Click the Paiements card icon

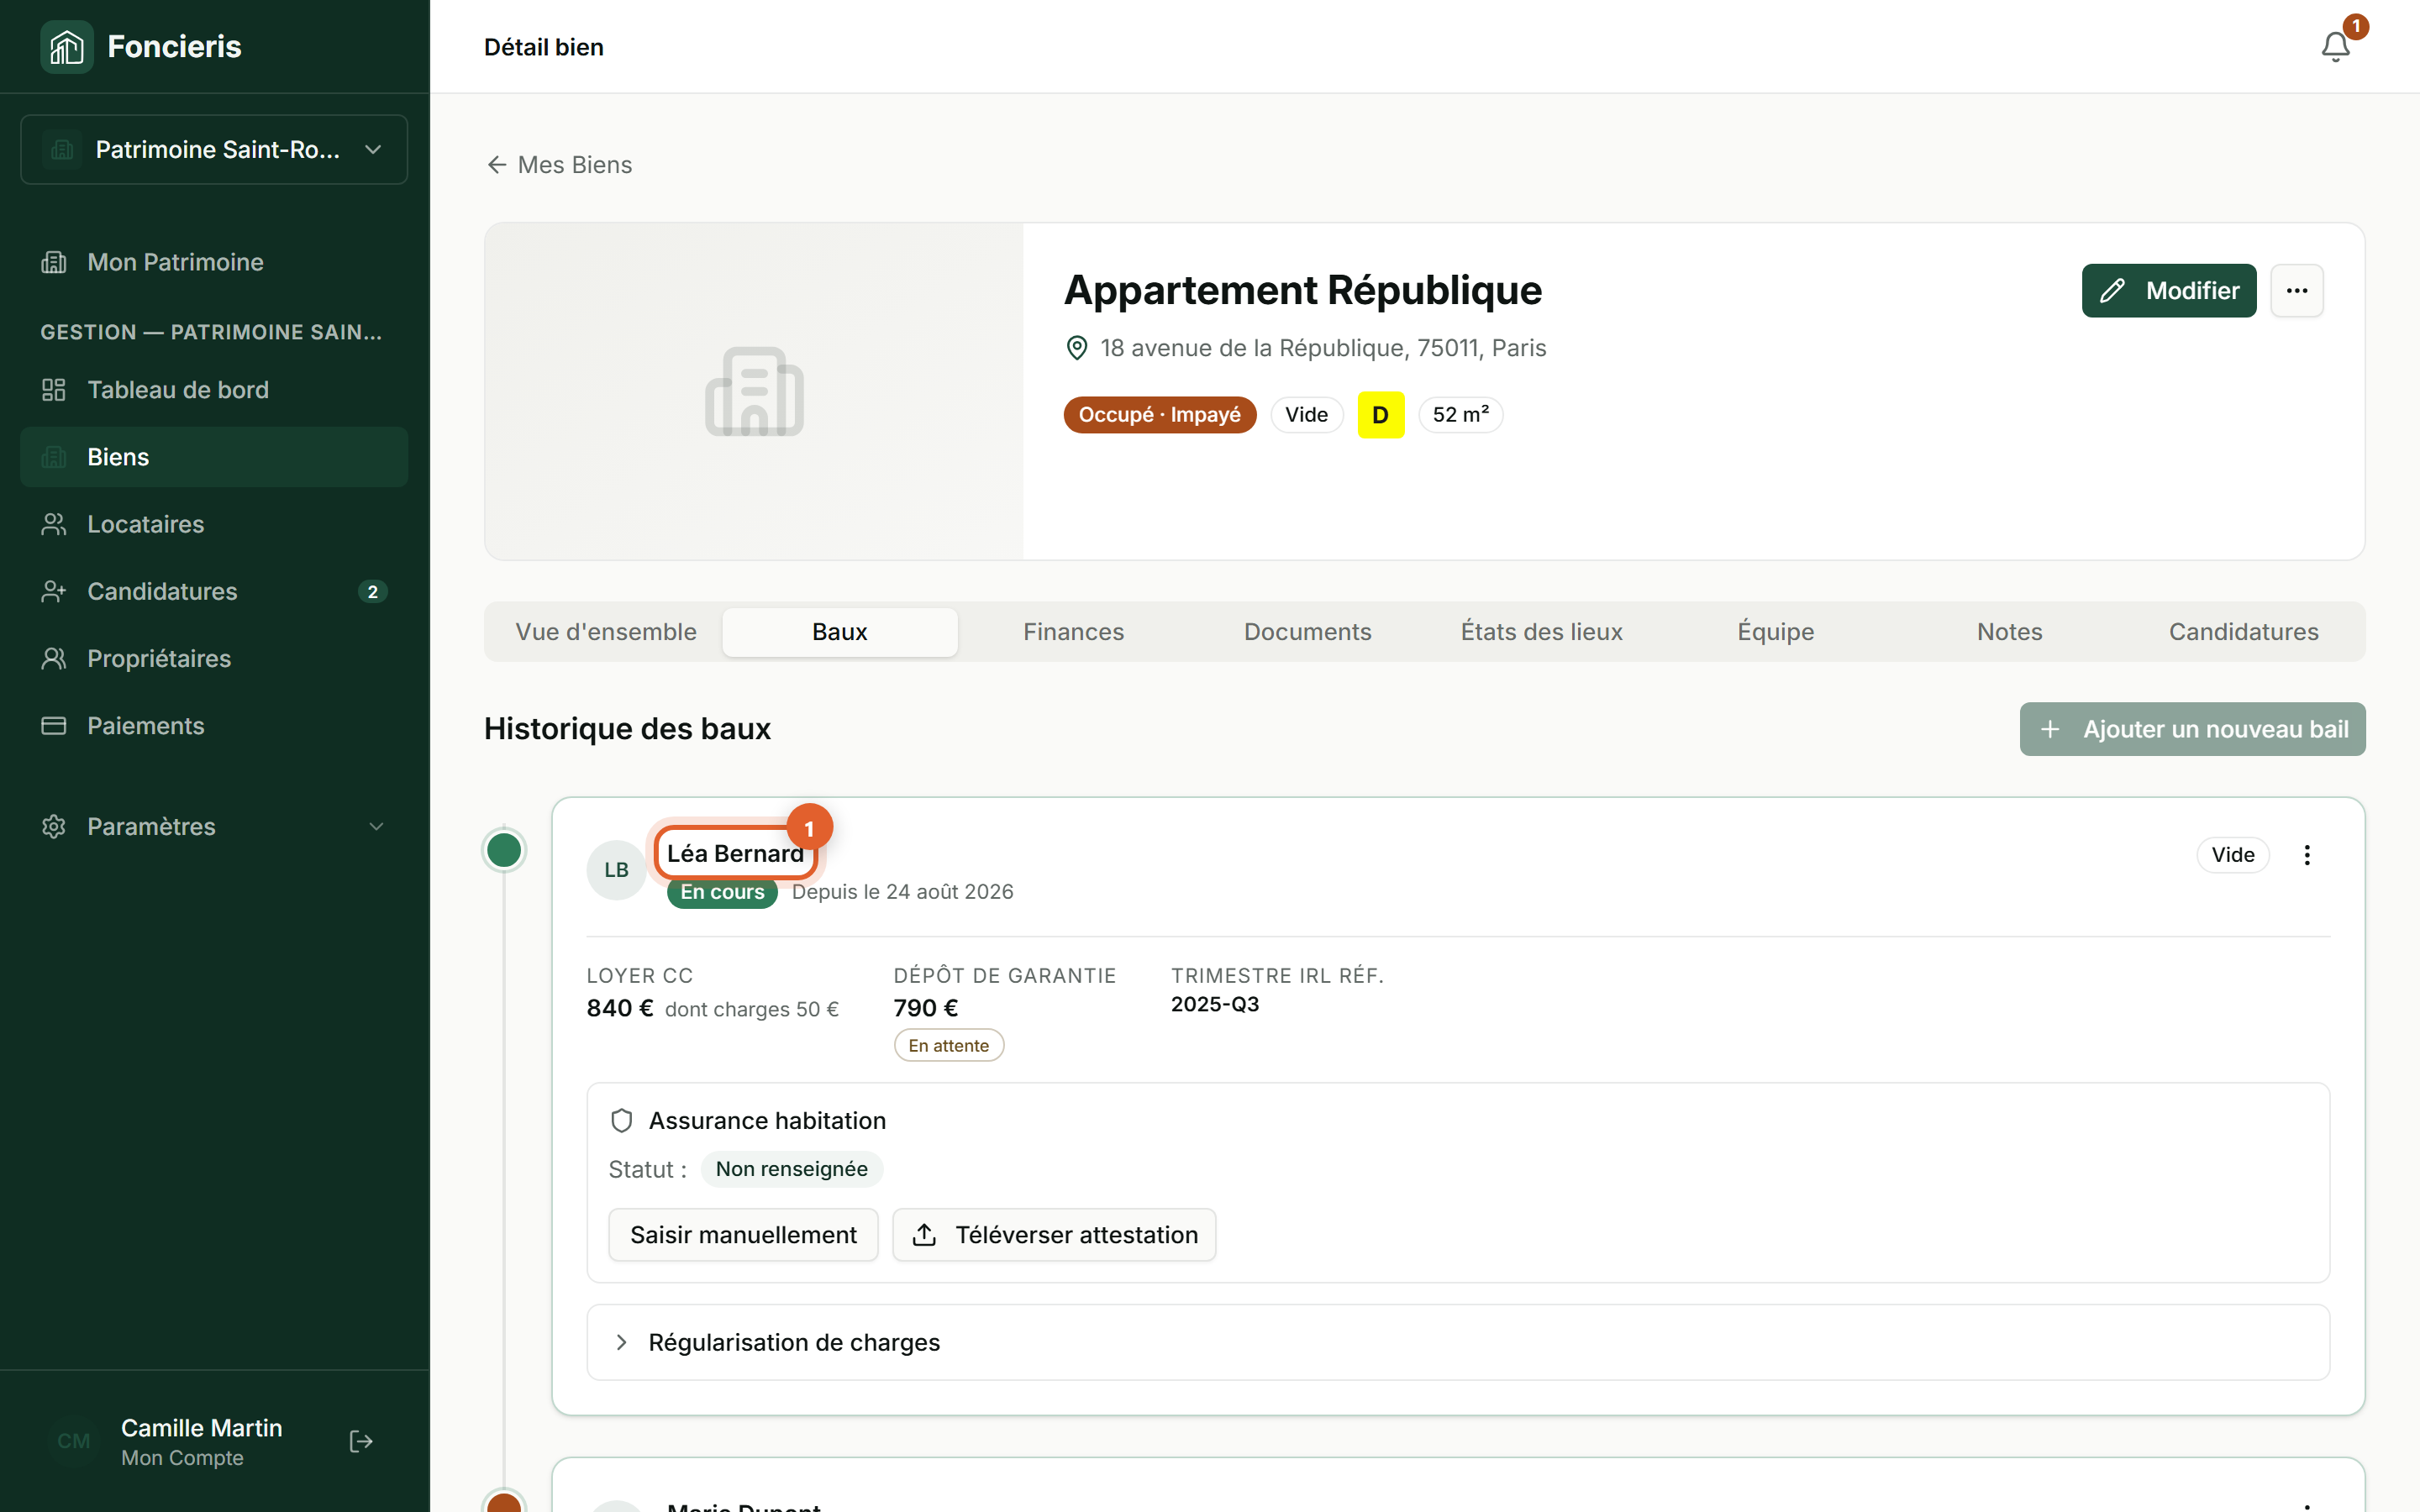[x=53, y=726]
